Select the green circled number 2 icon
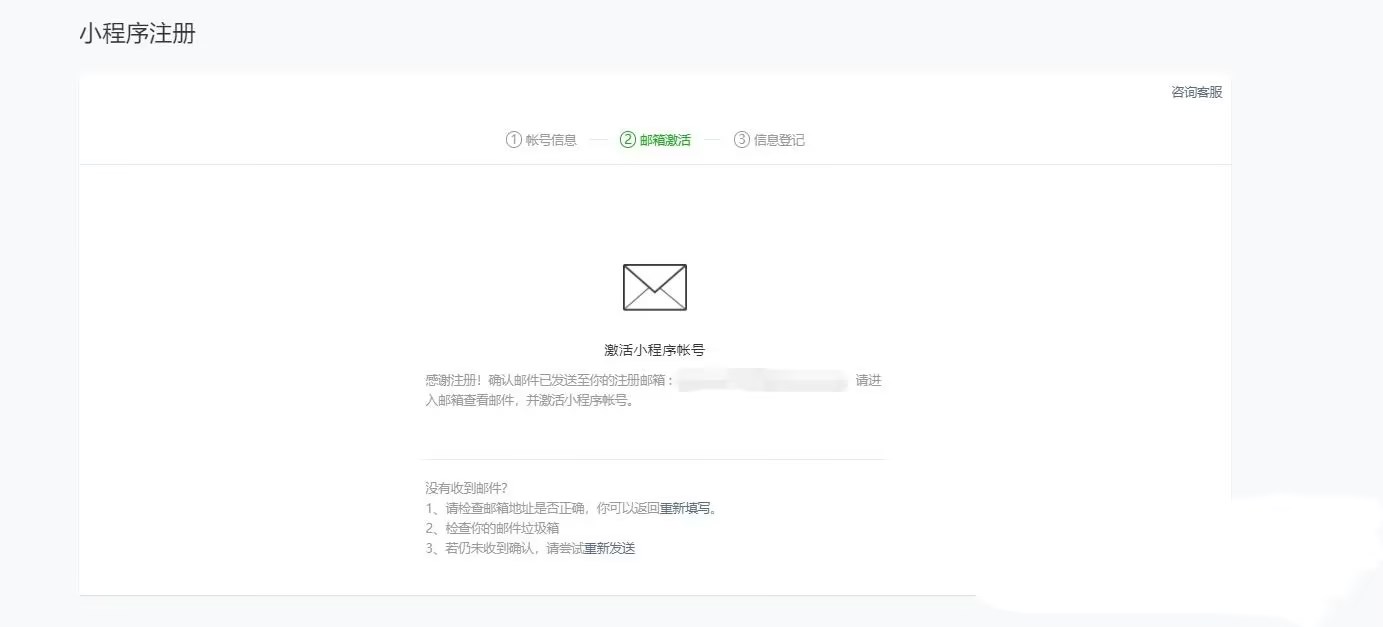 point(628,140)
